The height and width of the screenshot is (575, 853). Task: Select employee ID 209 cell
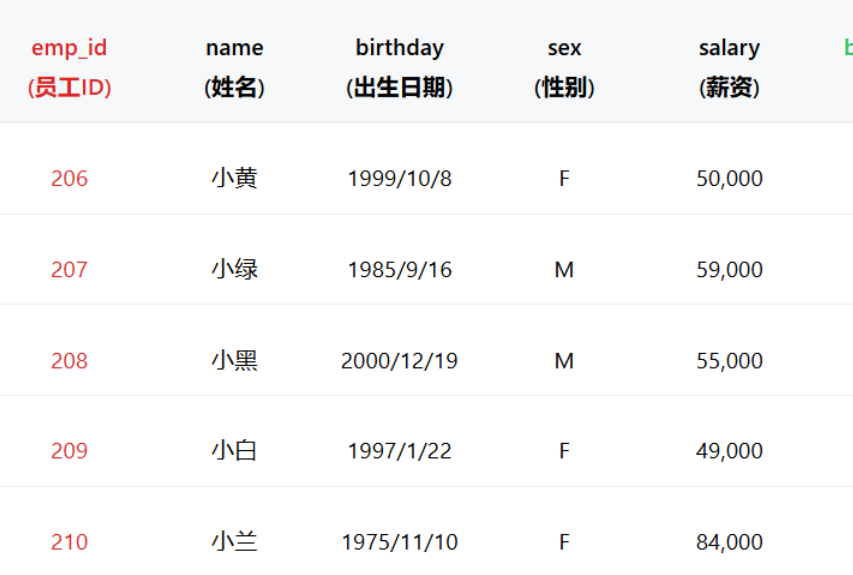pyautogui.click(x=69, y=451)
